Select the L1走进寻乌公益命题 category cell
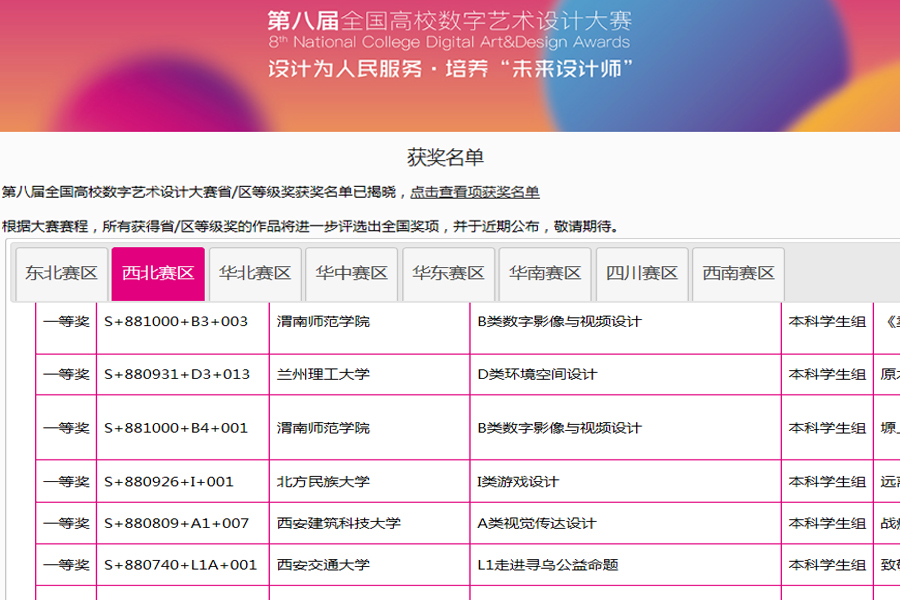The height and width of the screenshot is (600, 900). point(548,565)
